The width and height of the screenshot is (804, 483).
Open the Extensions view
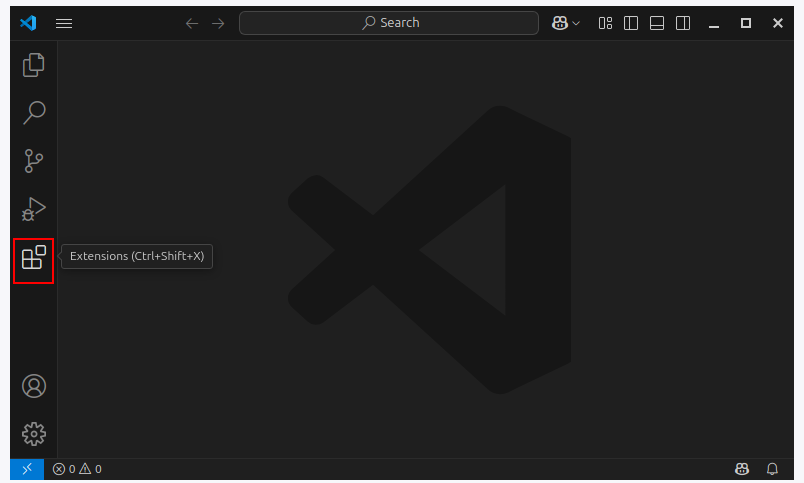click(x=34, y=257)
